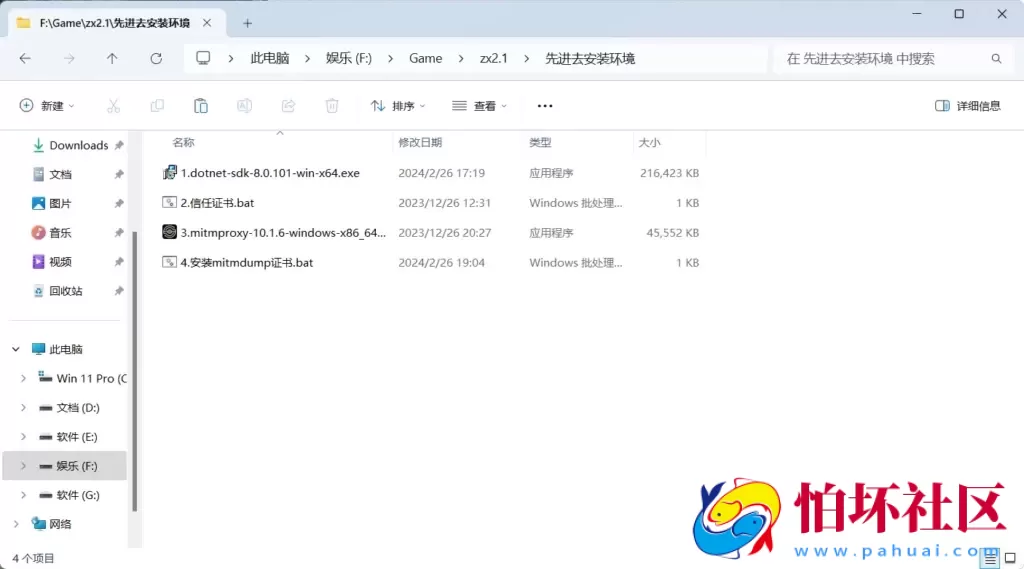Click the pin icon next to 音乐

(119, 233)
